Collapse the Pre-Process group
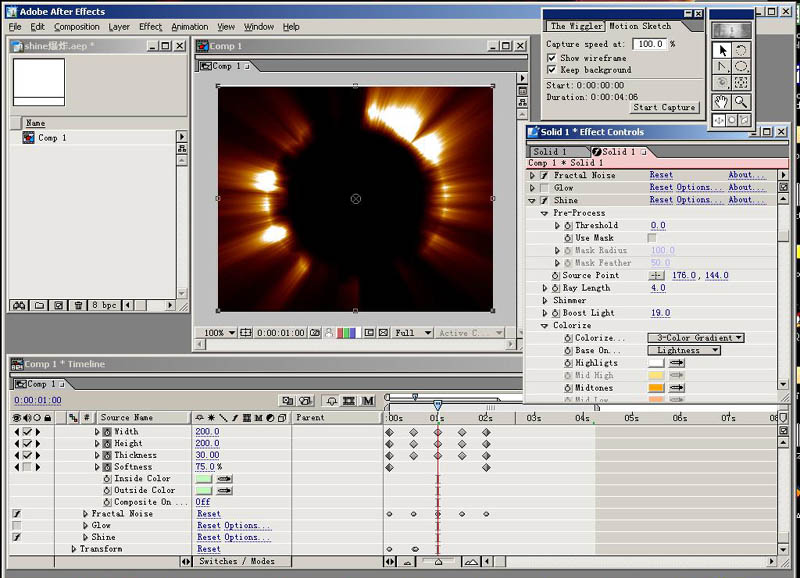Screen dimensions: 800x578 544,213
